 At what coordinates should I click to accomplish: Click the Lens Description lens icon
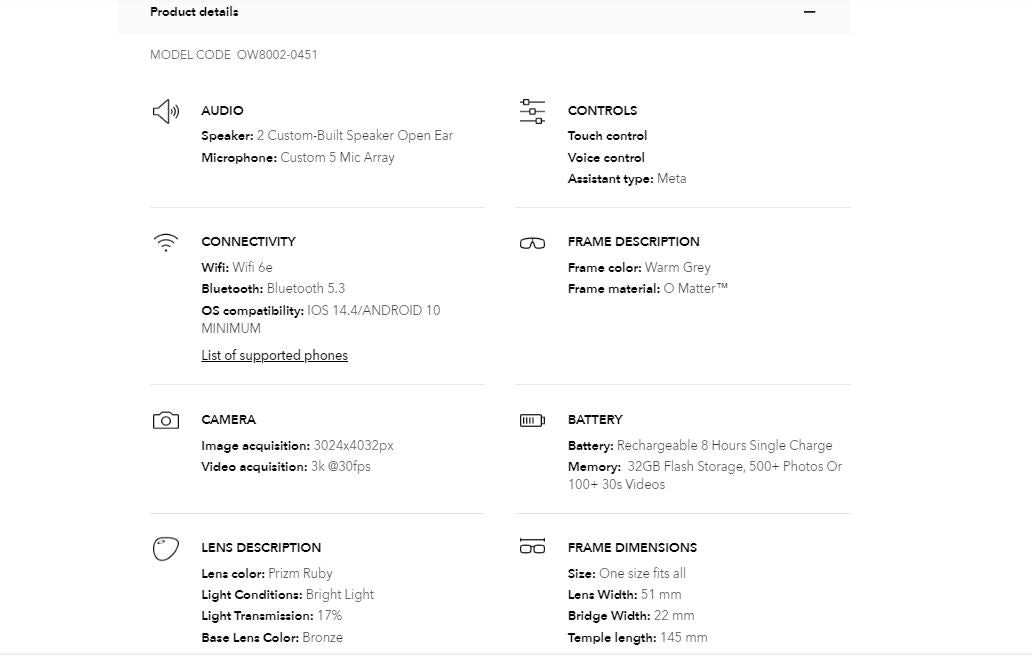pos(166,548)
